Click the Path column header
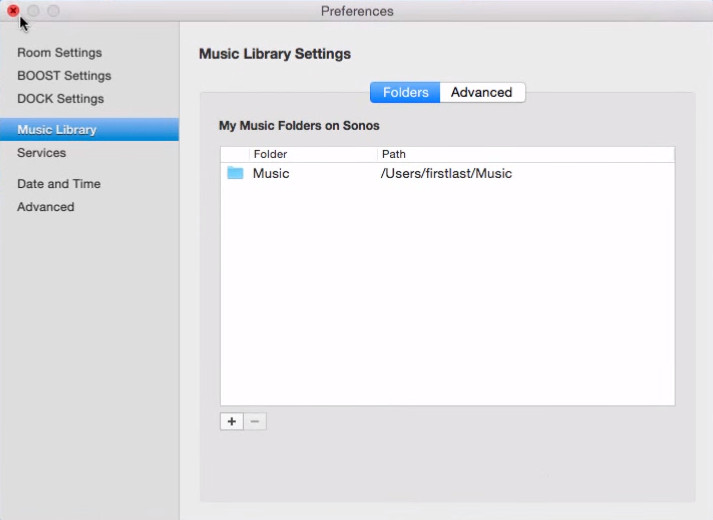713x520 pixels. pyautogui.click(x=526, y=154)
